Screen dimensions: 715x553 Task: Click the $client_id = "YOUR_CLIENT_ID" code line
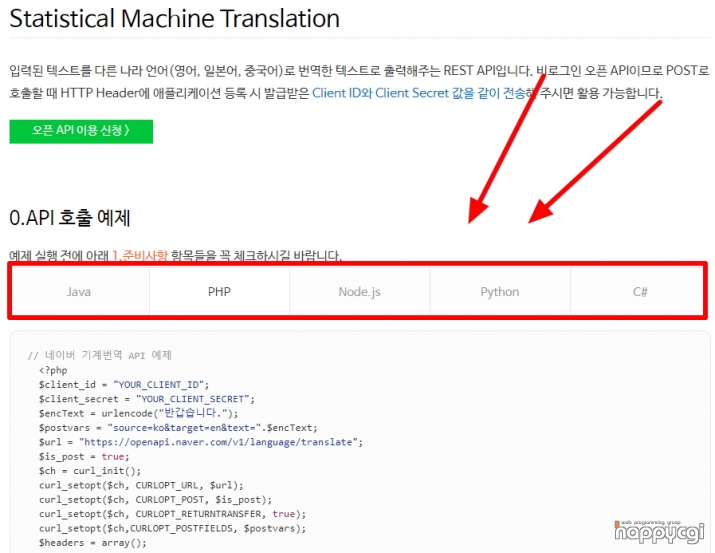pyautogui.click(x=124, y=385)
